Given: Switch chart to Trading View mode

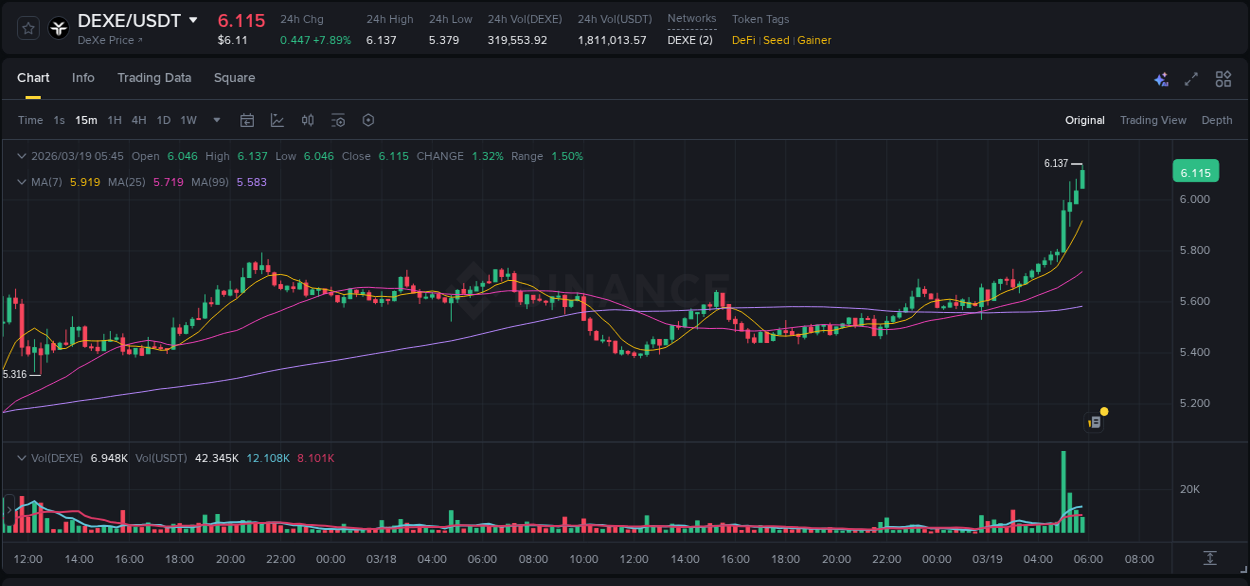Looking at the screenshot, I should point(1153,120).
